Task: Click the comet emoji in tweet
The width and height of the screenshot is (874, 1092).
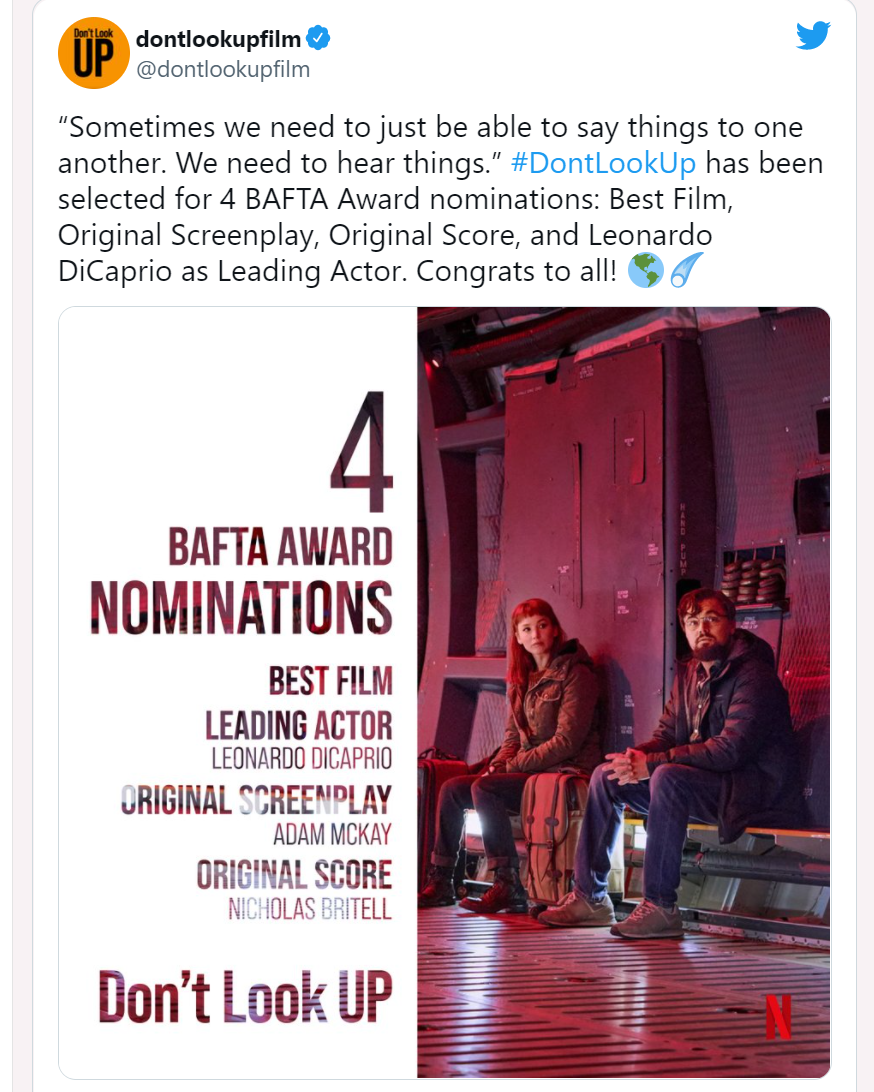Action: pyautogui.click(x=686, y=270)
